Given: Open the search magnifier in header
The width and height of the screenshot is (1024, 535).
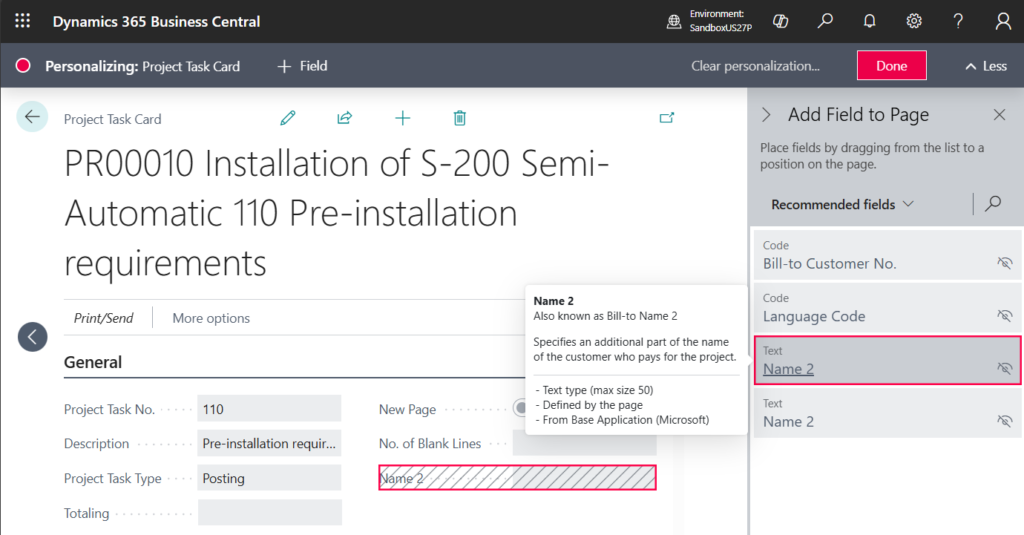Looking at the screenshot, I should (826, 21).
